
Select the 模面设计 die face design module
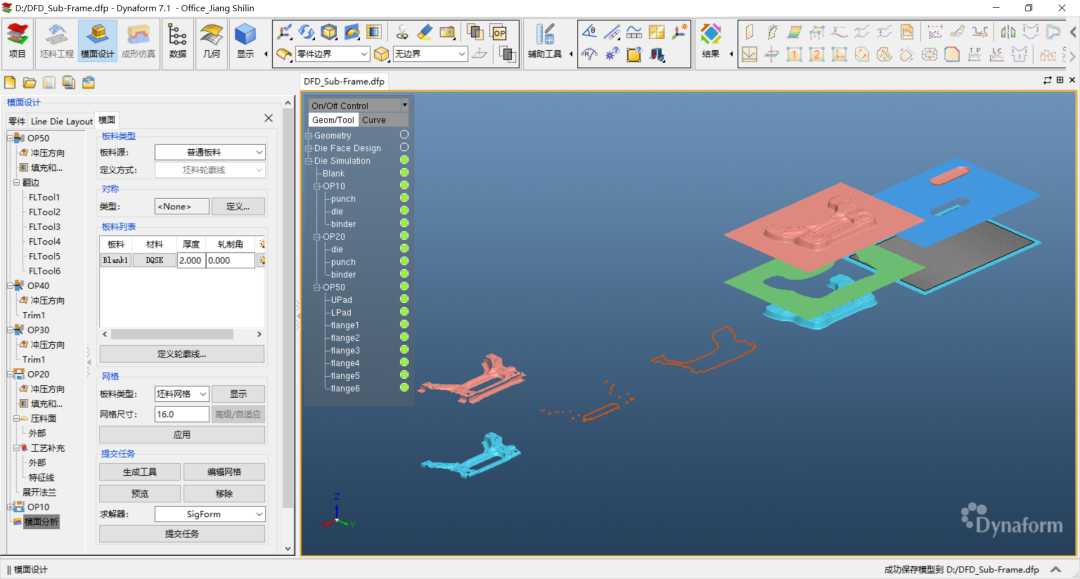point(97,41)
